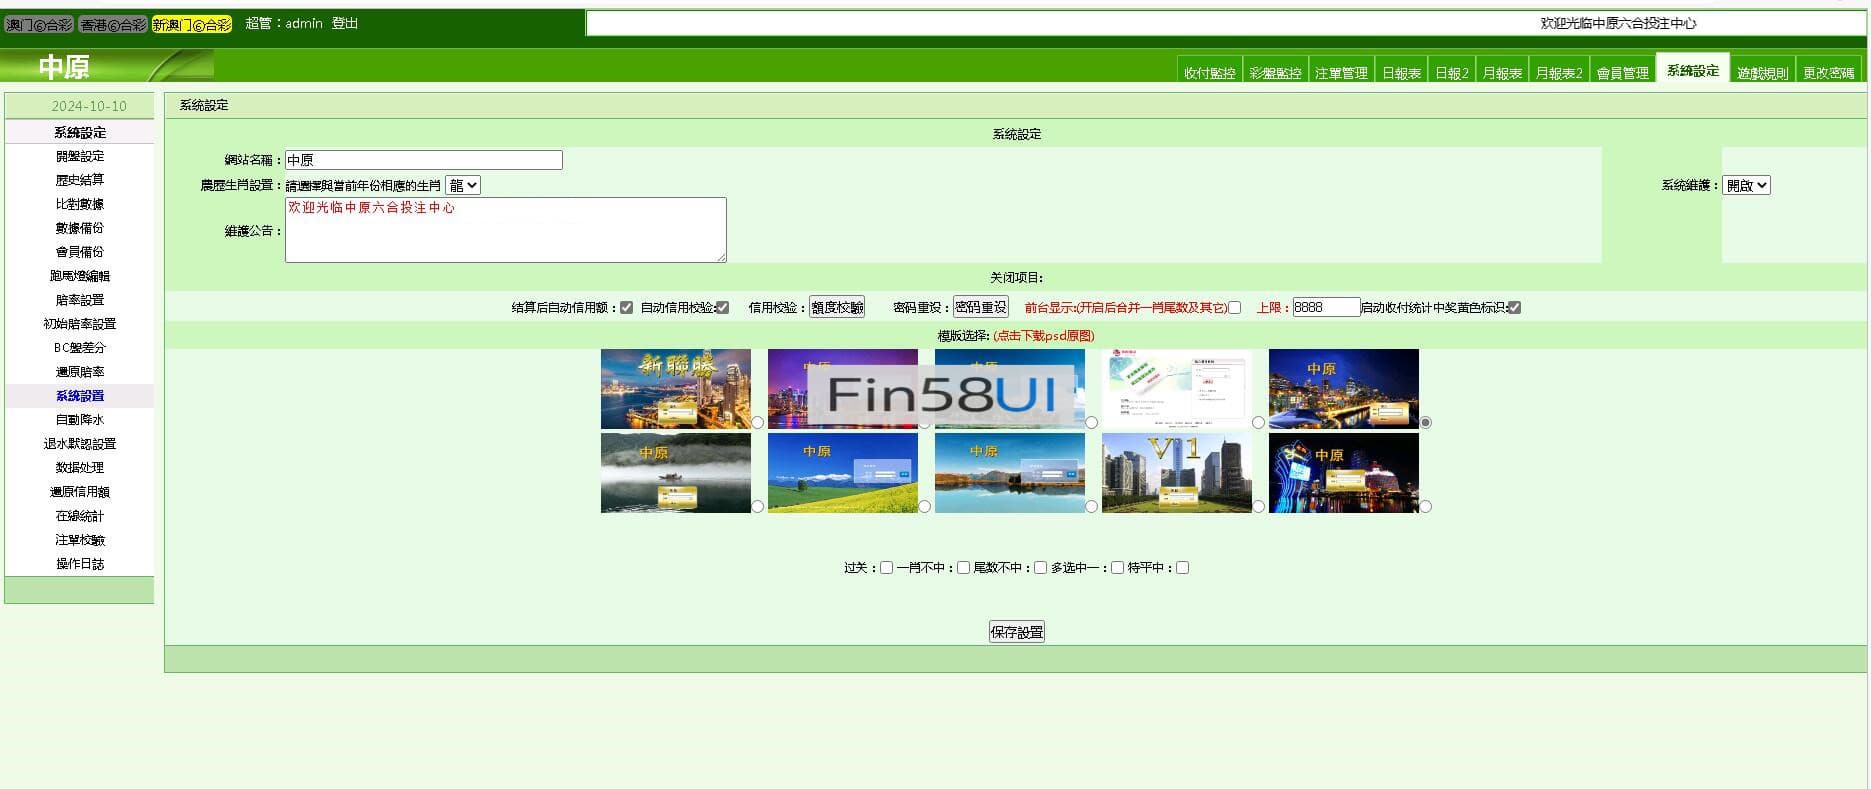Pick the V1 skyscraper template thumbnail
Image resolution: width=1871 pixels, height=789 pixels.
coord(1176,473)
